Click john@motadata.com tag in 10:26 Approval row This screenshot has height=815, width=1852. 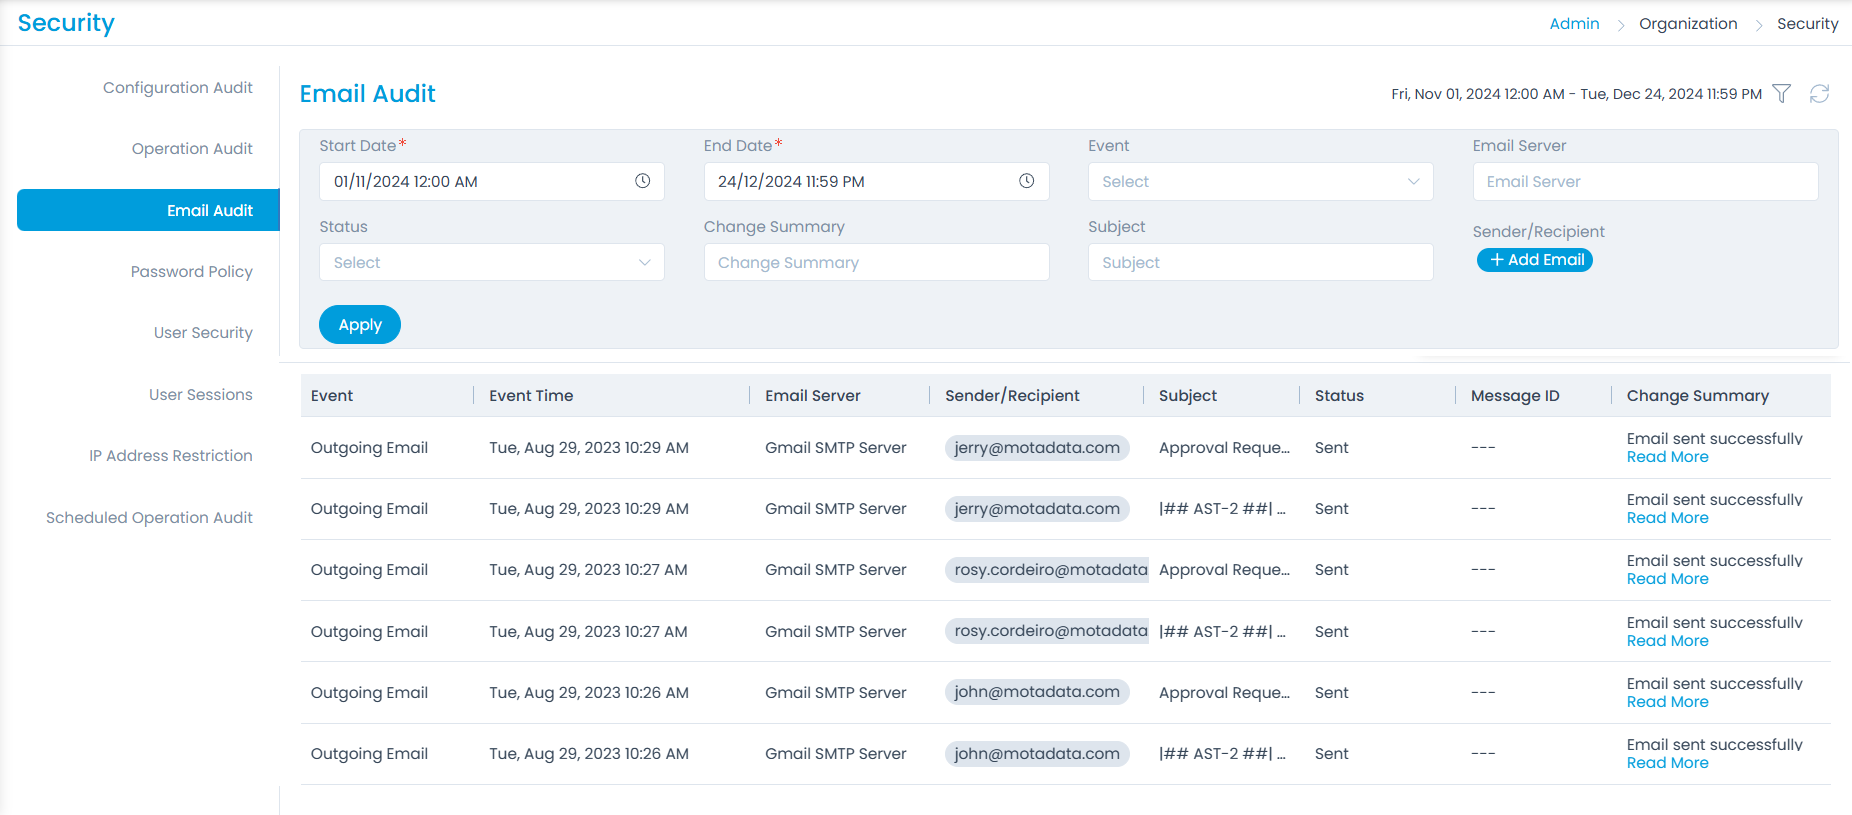coord(1037,692)
